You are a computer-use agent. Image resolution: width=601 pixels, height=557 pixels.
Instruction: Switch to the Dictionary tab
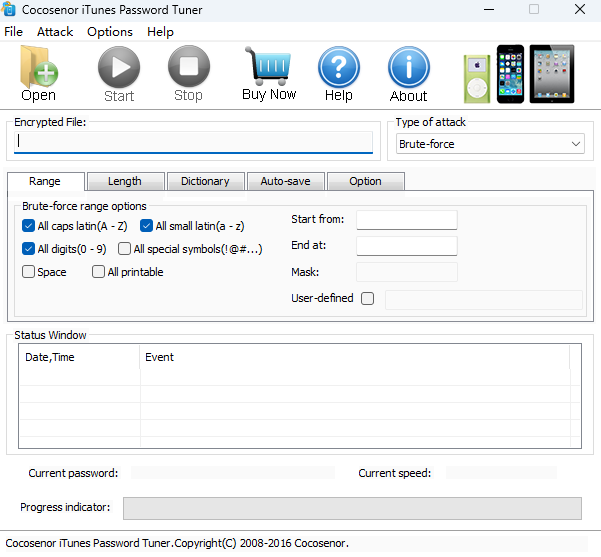click(x=205, y=181)
